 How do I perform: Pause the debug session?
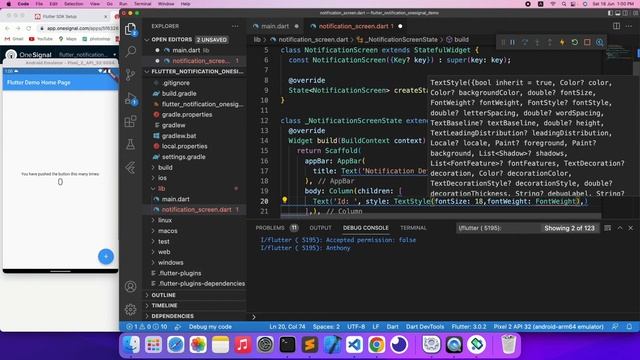tap(512, 42)
